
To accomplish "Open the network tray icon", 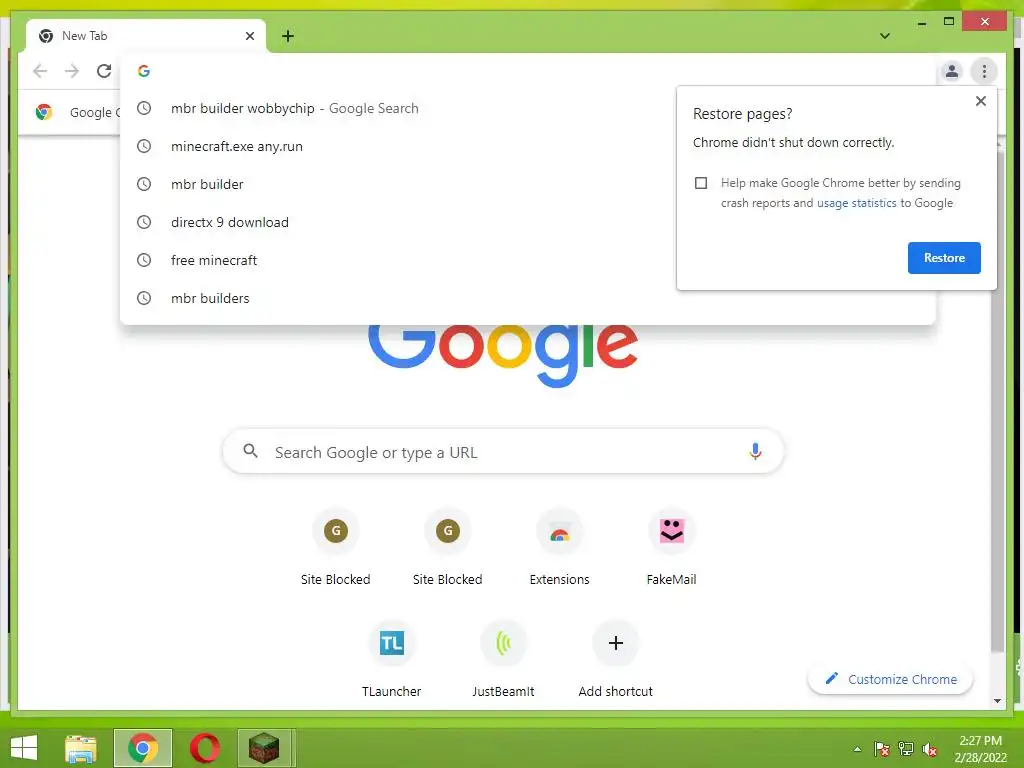I will click(906, 749).
